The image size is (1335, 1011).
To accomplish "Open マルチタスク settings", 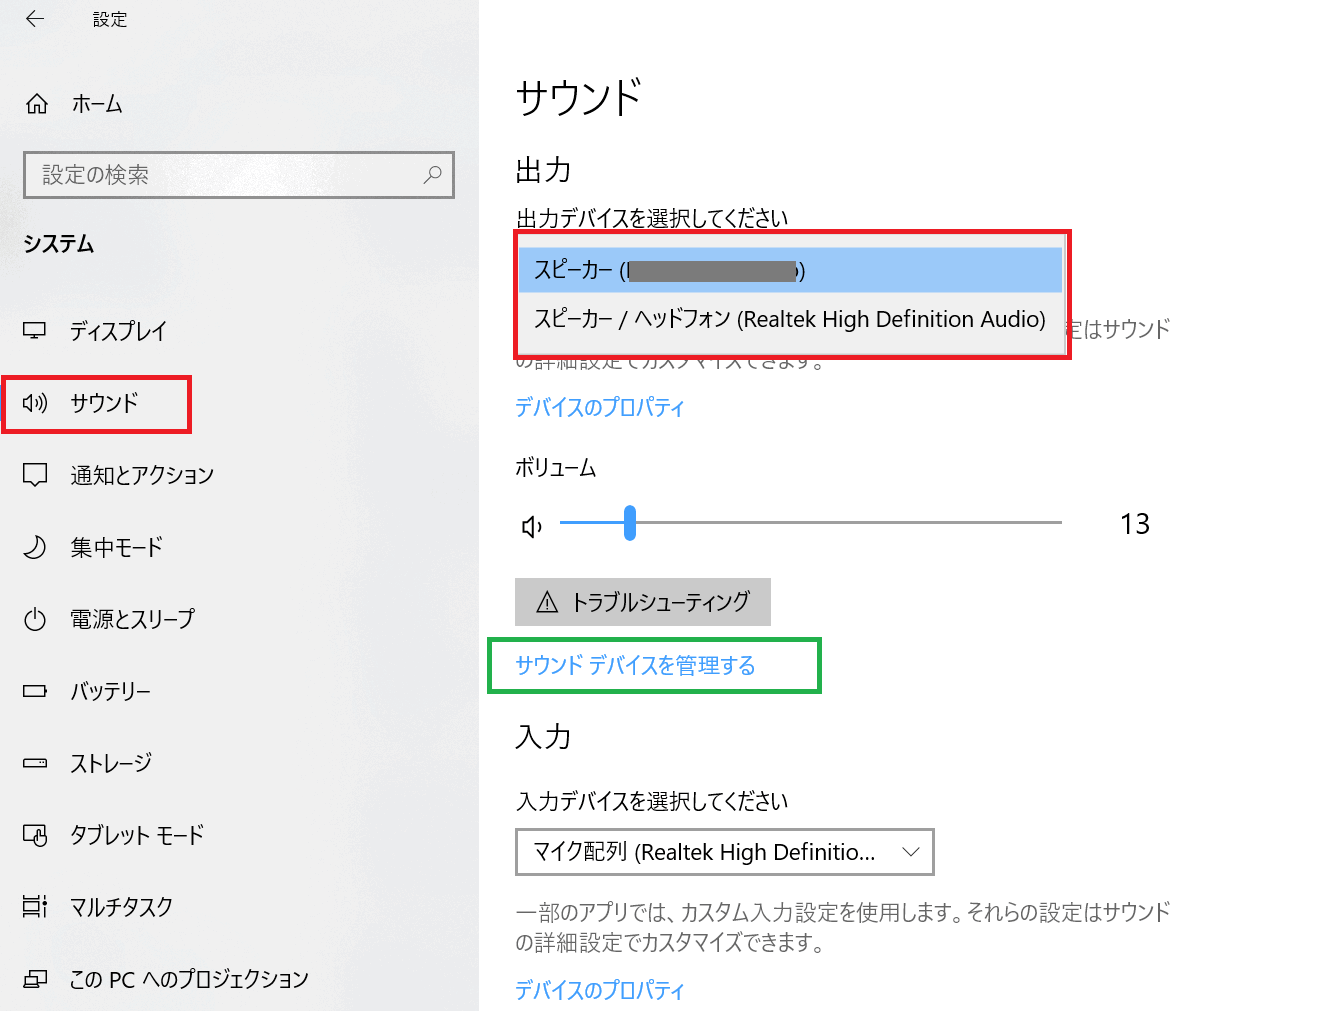I will (121, 907).
